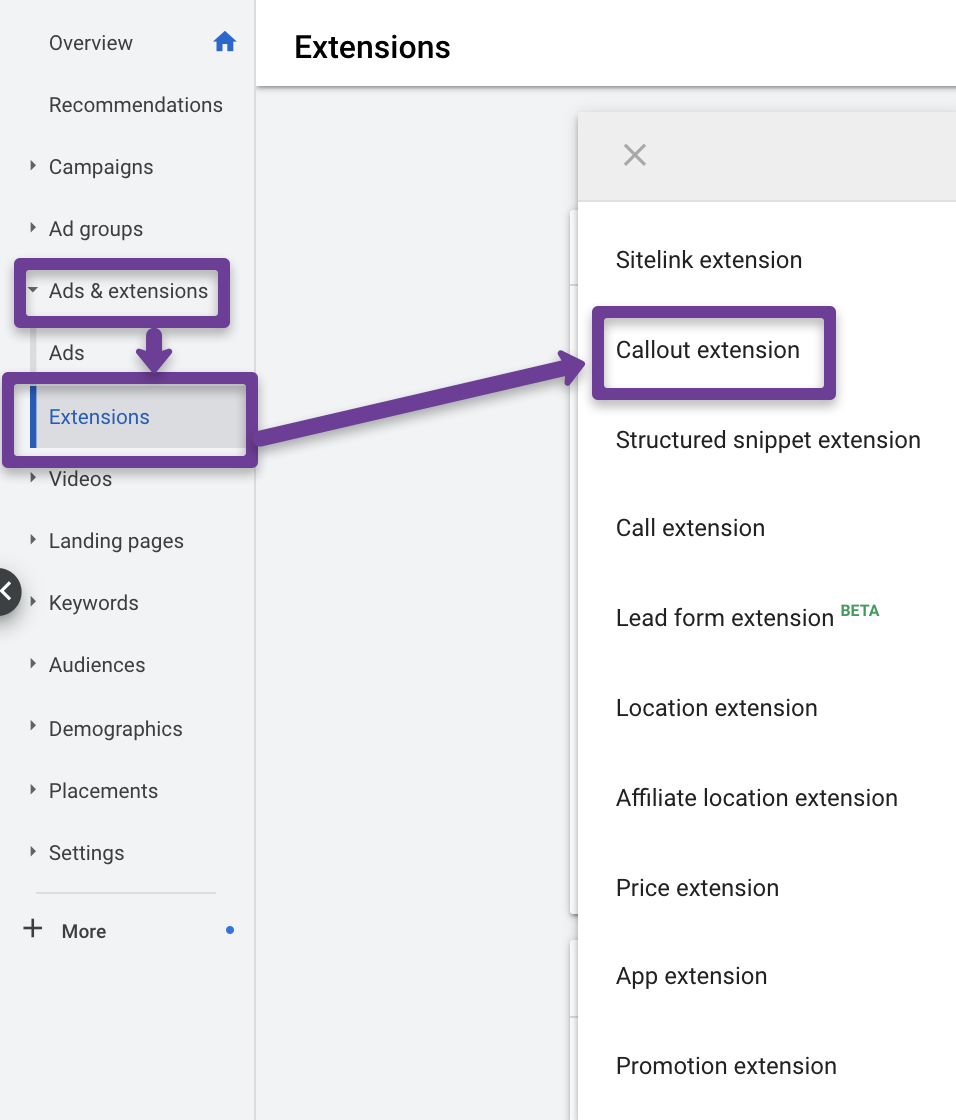Dismiss the extension type panel via the X

(634, 155)
